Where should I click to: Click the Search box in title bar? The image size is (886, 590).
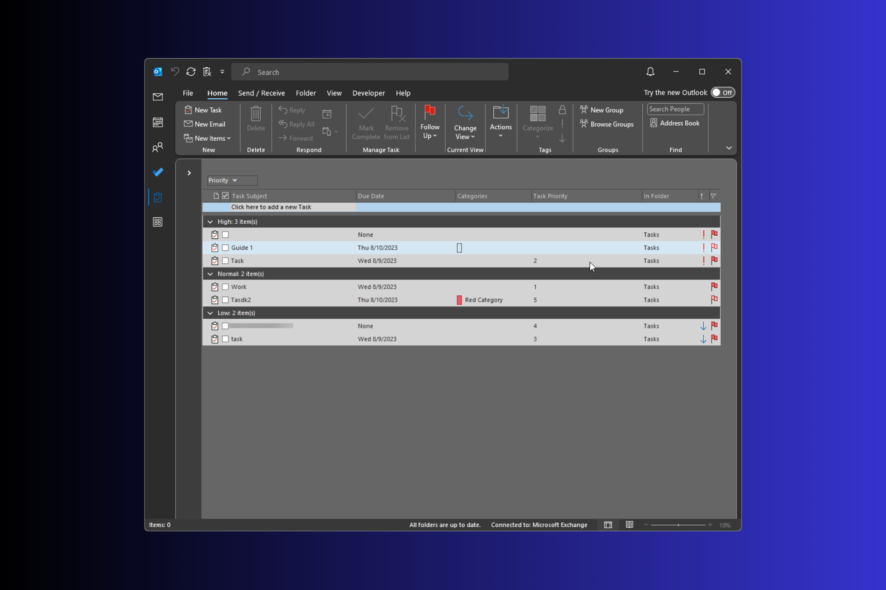371,72
